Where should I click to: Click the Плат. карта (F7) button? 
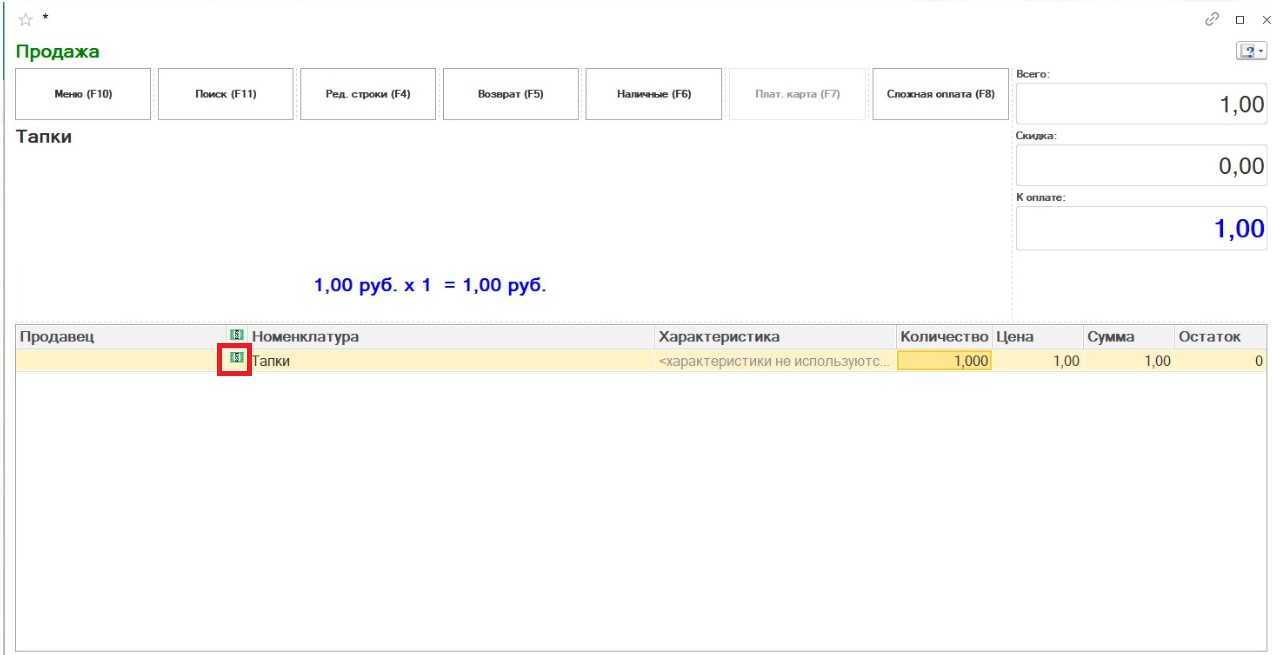797,94
